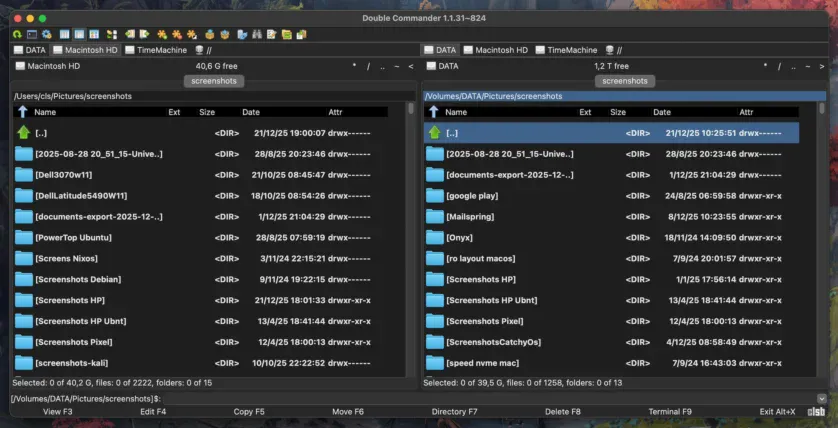Switch to the screenshots tab in the left panel
This screenshot has width=838, height=428.
pos(214,81)
